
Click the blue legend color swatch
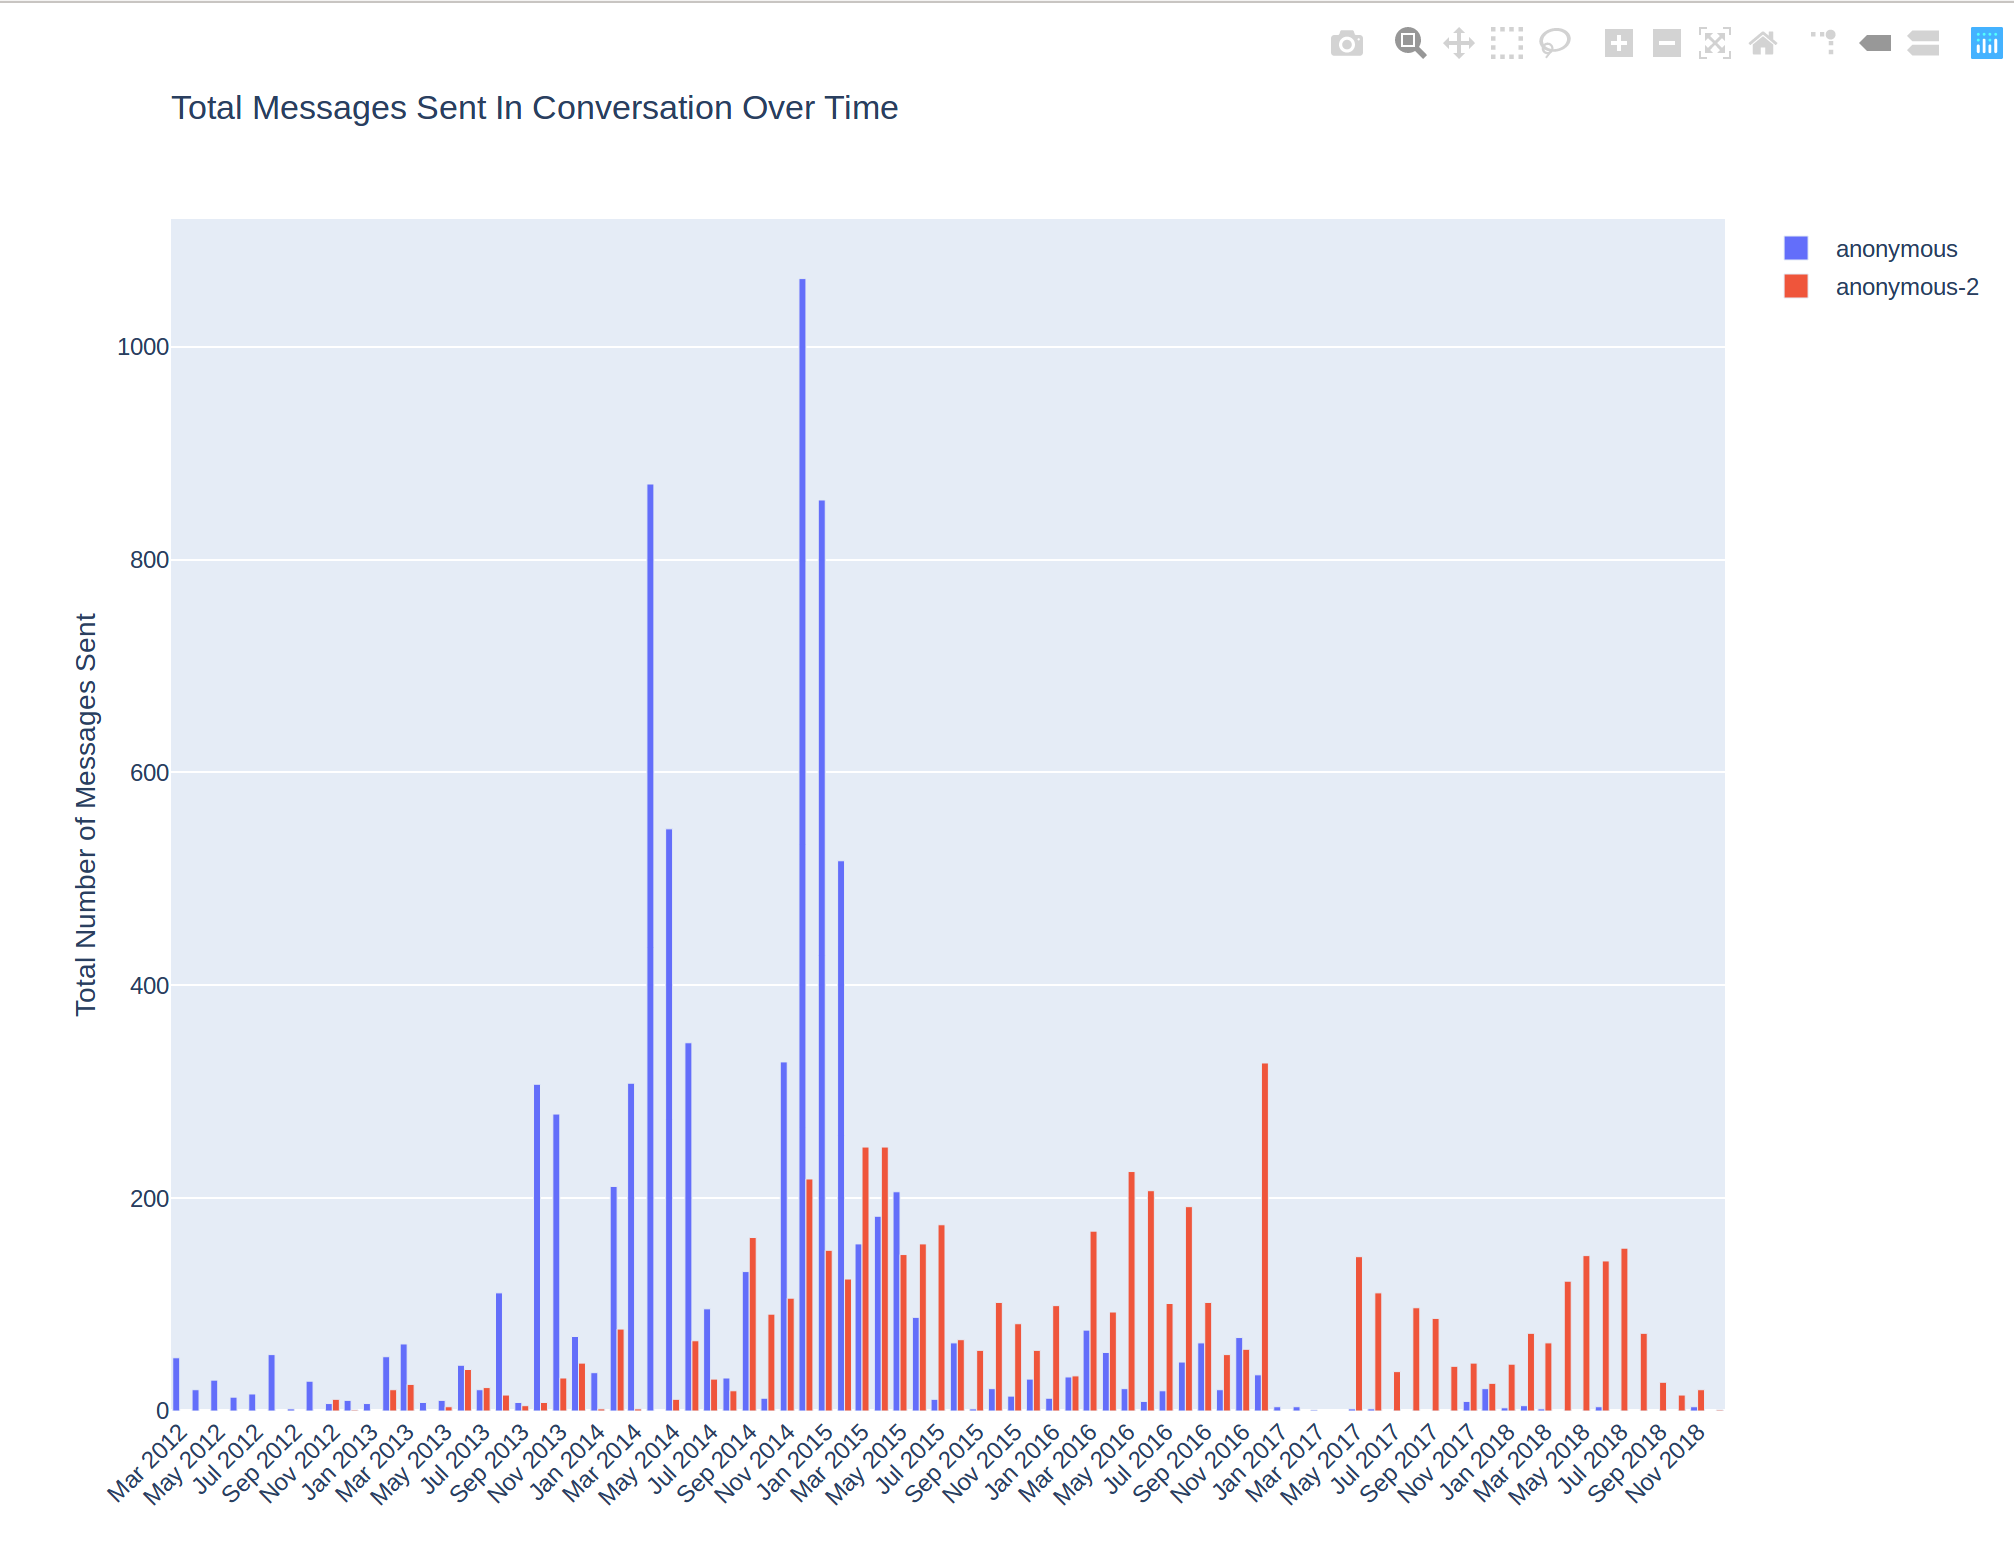click(1794, 247)
